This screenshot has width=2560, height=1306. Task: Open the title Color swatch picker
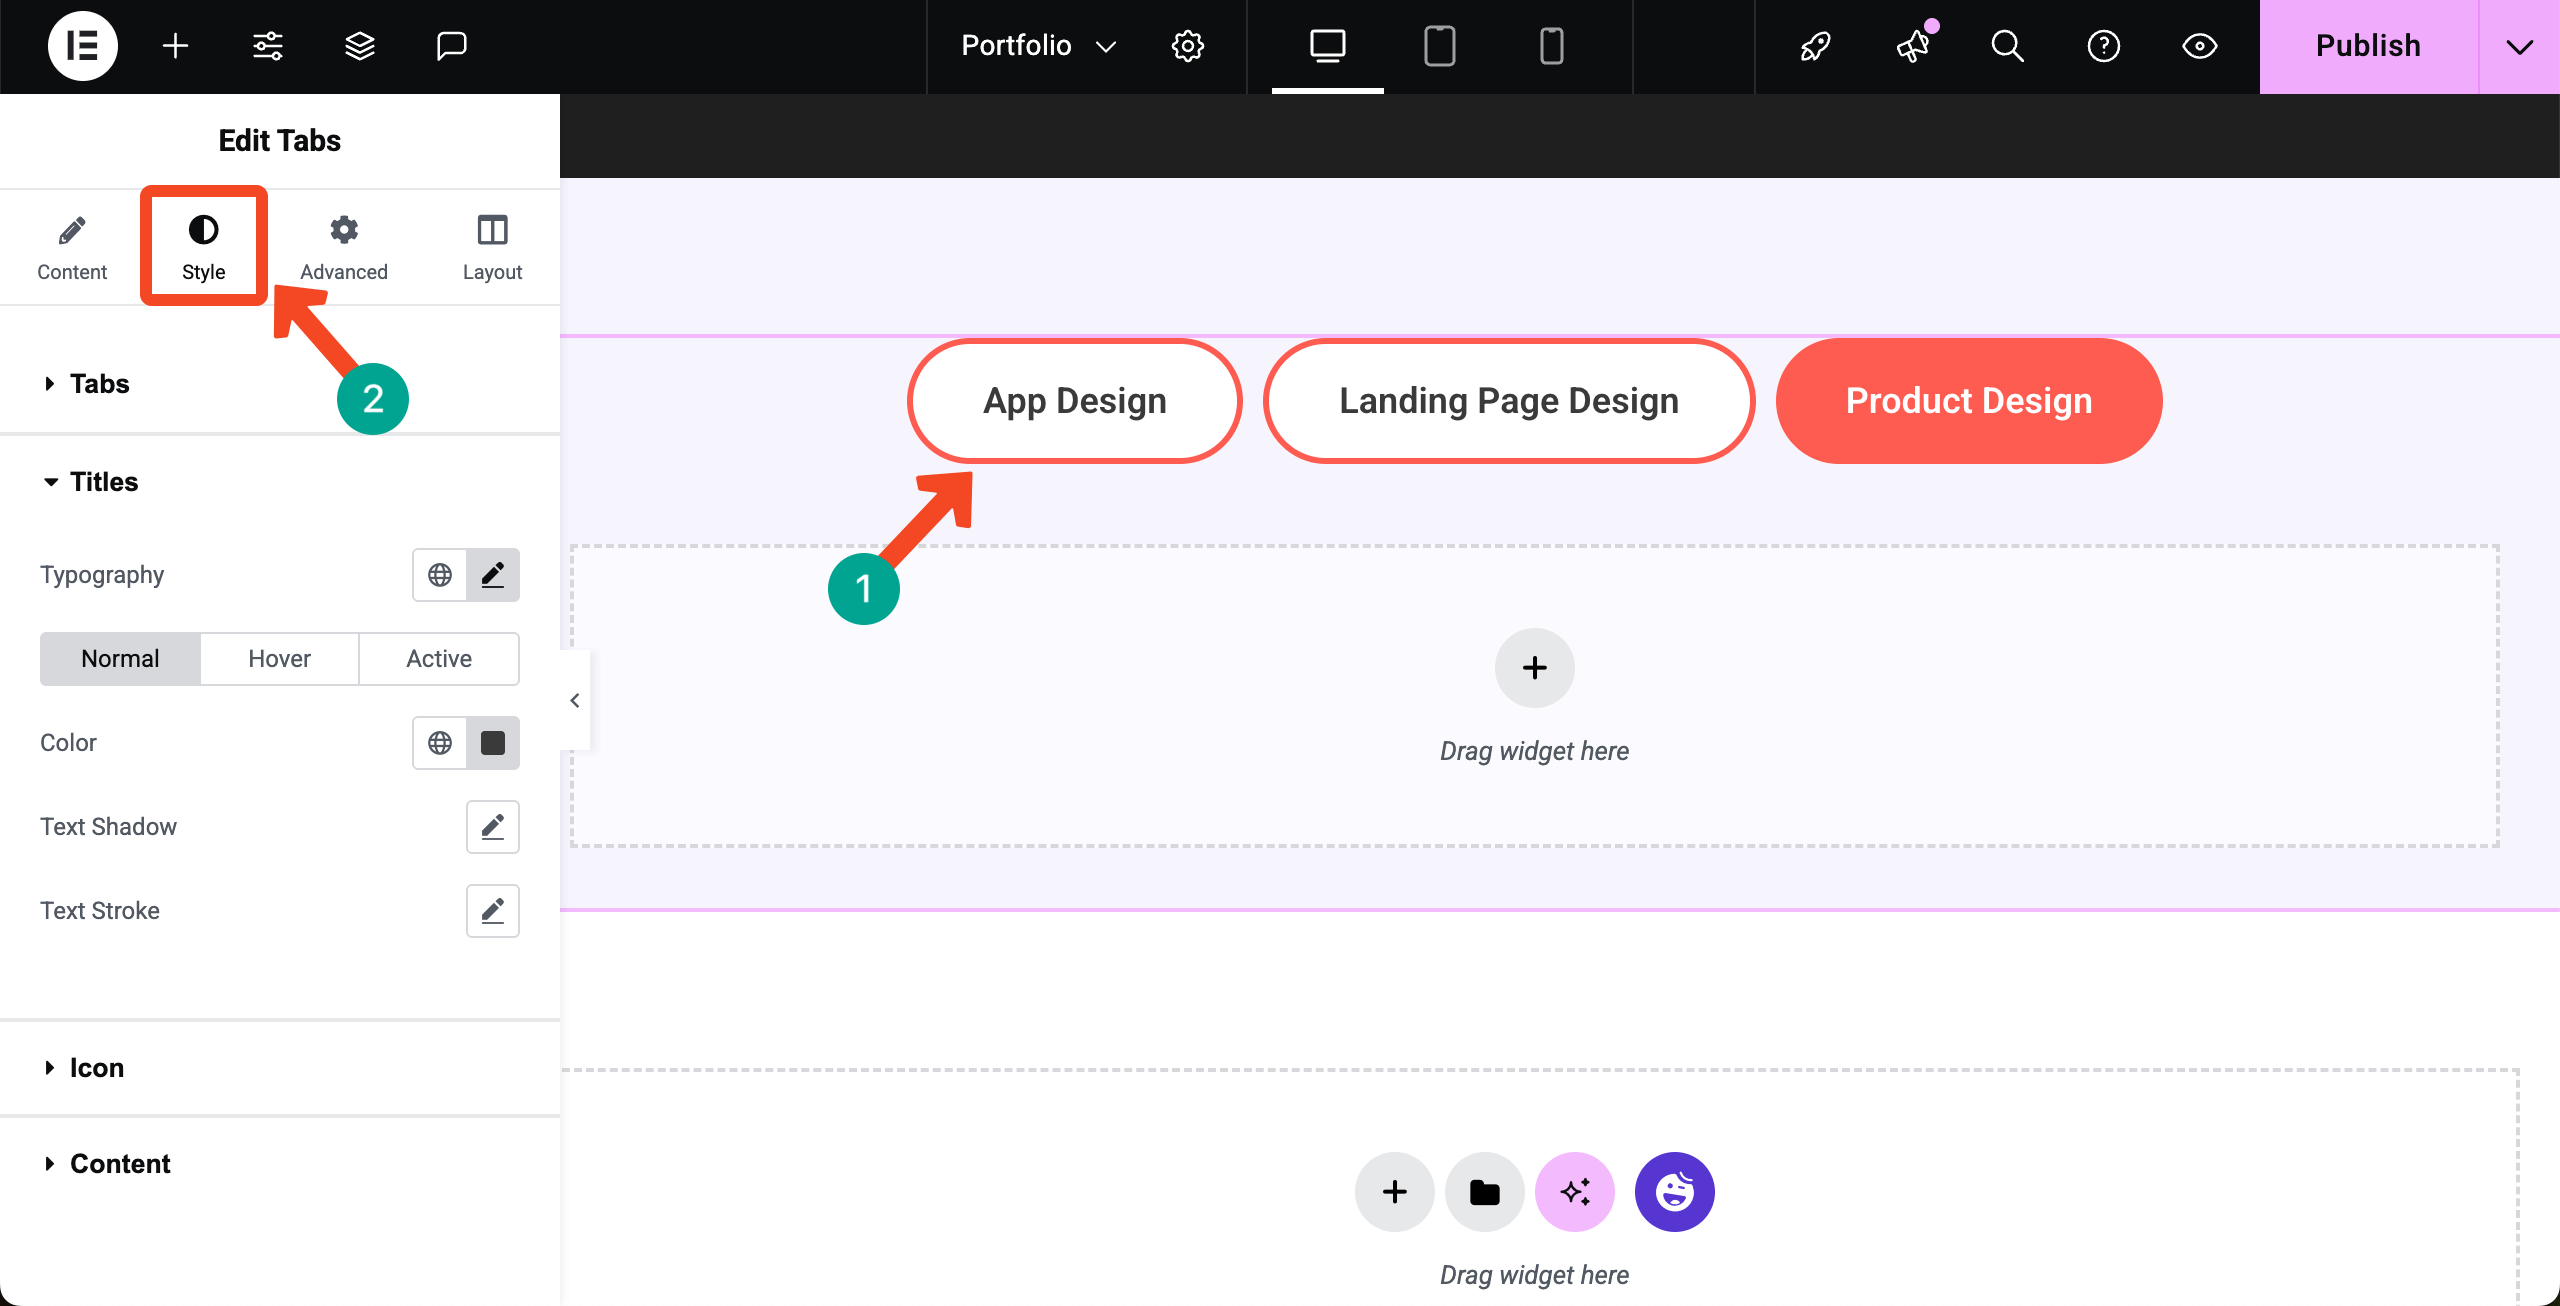[x=493, y=743]
